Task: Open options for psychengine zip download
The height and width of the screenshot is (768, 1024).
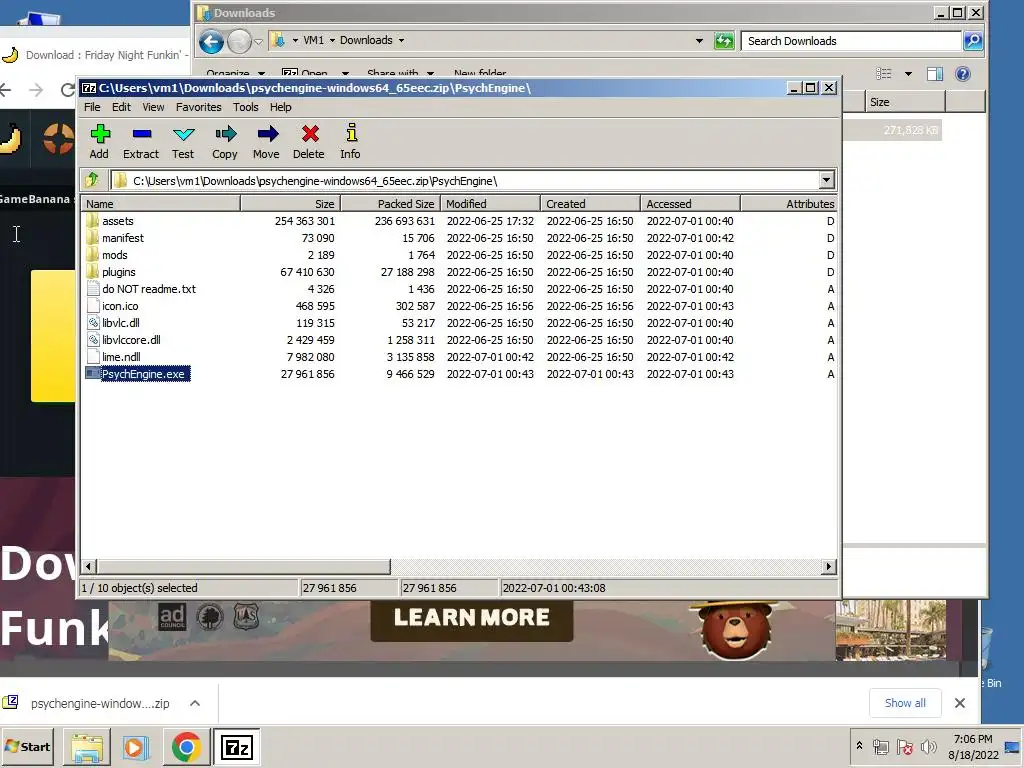Action: (195, 703)
